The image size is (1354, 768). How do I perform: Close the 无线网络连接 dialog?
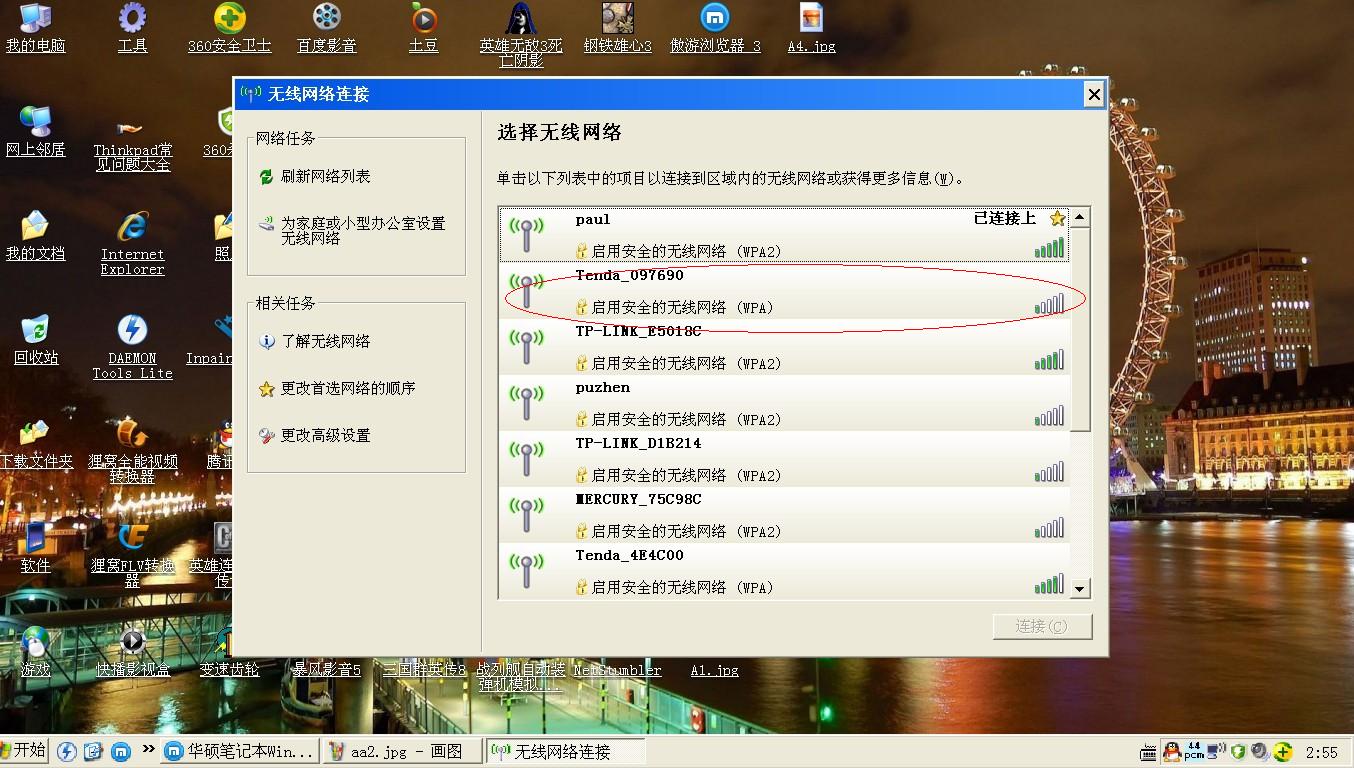[x=1094, y=94]
